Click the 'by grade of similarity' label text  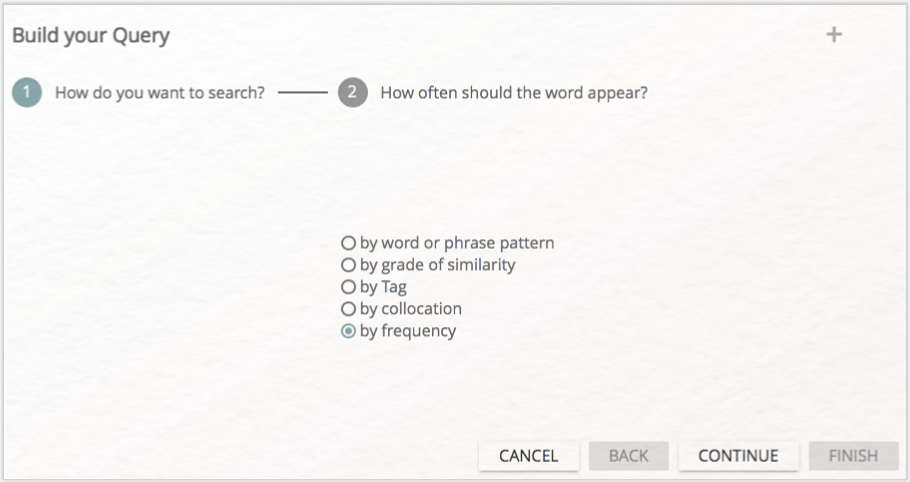(438, 265)
